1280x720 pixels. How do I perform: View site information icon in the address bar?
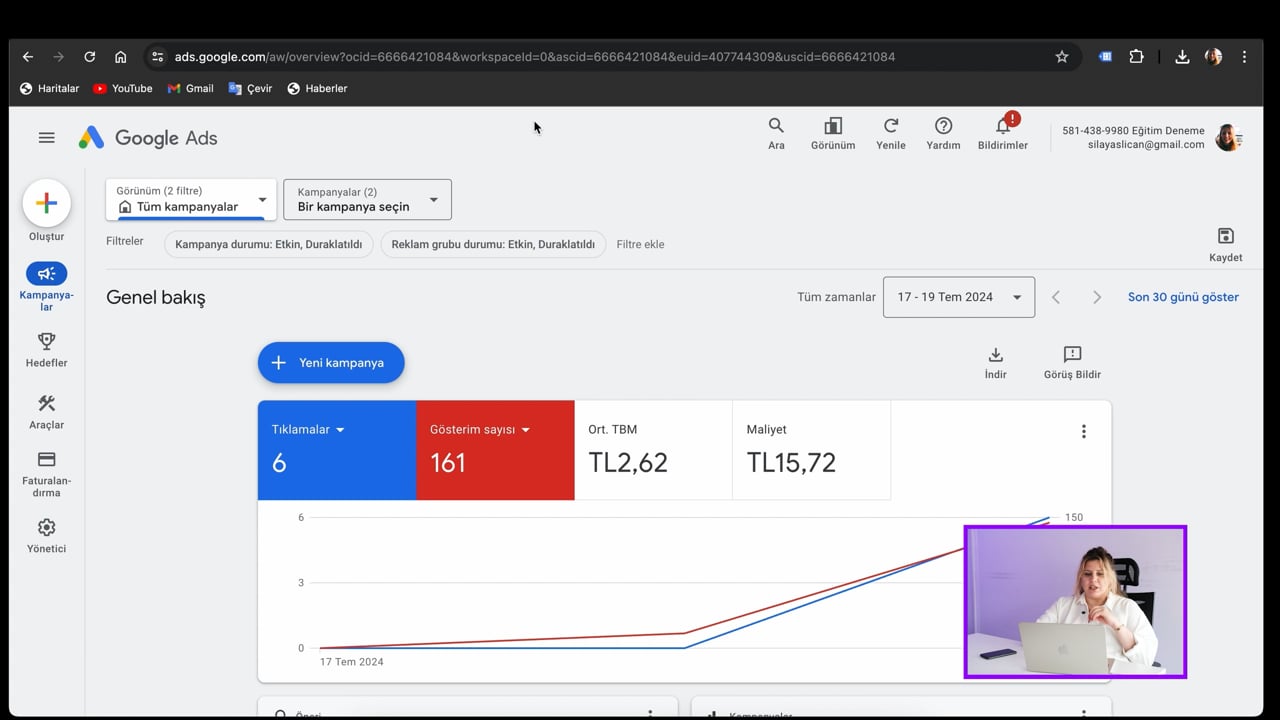158,57
